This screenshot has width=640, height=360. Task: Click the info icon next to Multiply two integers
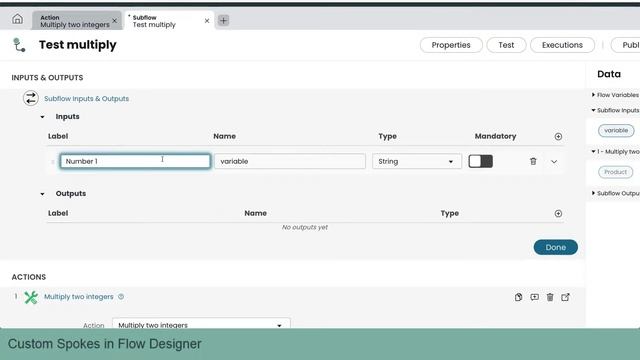coord(121,297)
